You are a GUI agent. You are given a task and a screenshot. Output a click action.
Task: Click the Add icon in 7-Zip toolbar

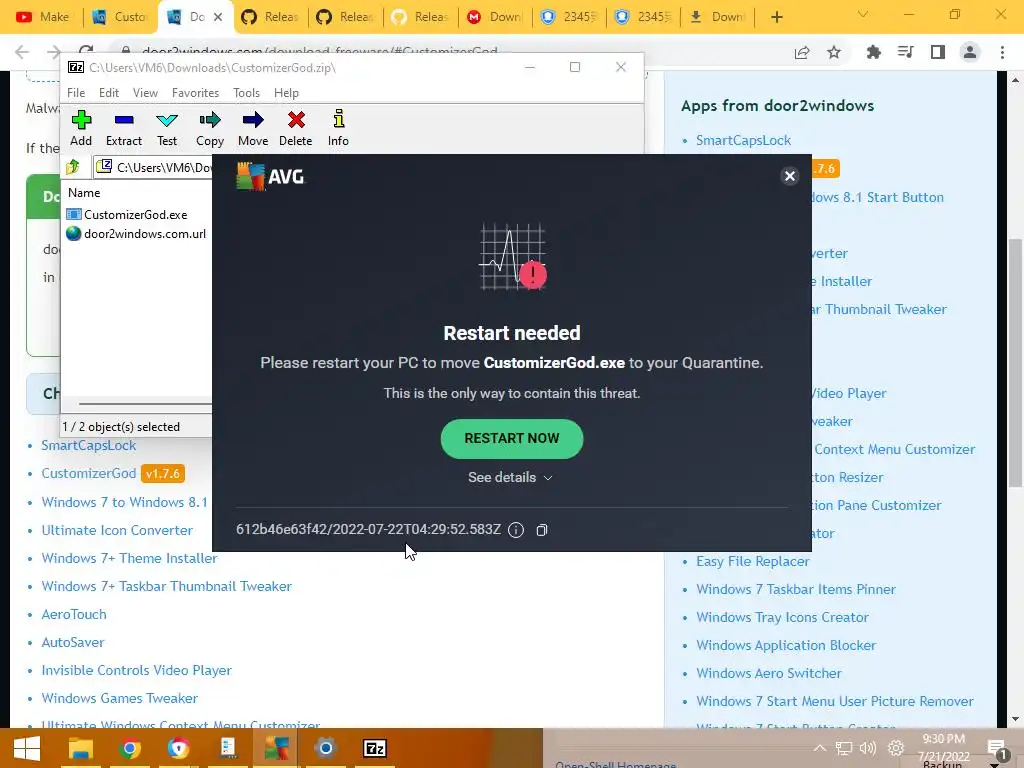coord(81,128)
